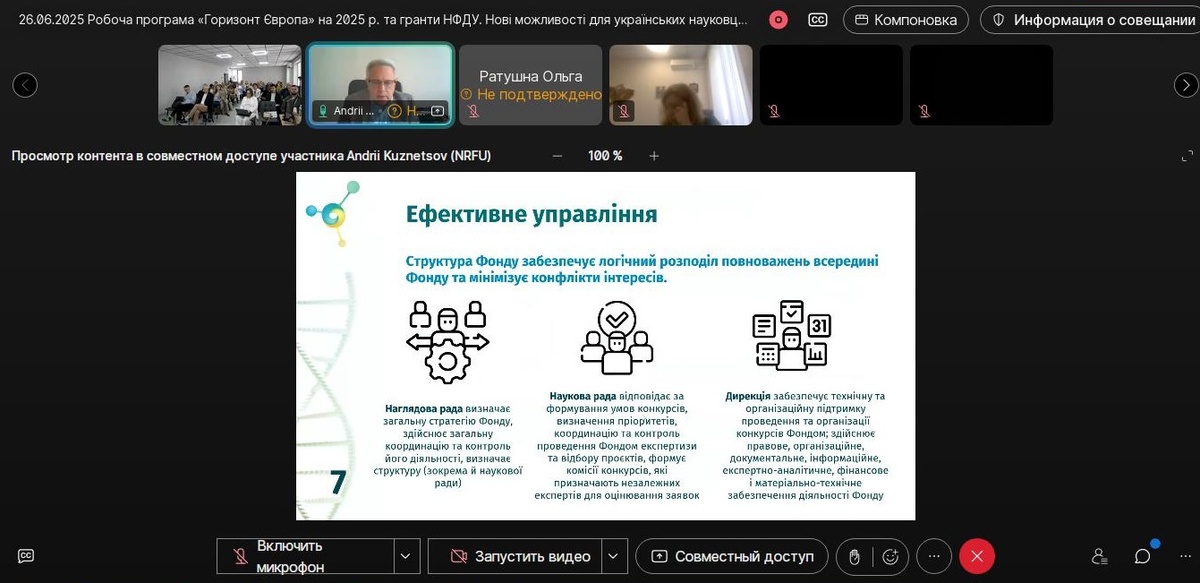The width and height of the screenshot is (1200, 583).
Task: Open microphone options dropdown arrow
Action: click(x=407, y=556)
